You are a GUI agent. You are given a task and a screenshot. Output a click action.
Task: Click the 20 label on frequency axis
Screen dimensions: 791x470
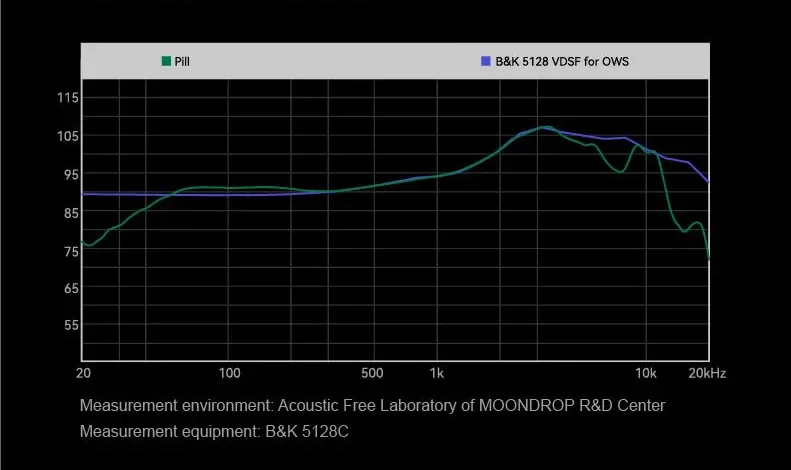[84, 374]
